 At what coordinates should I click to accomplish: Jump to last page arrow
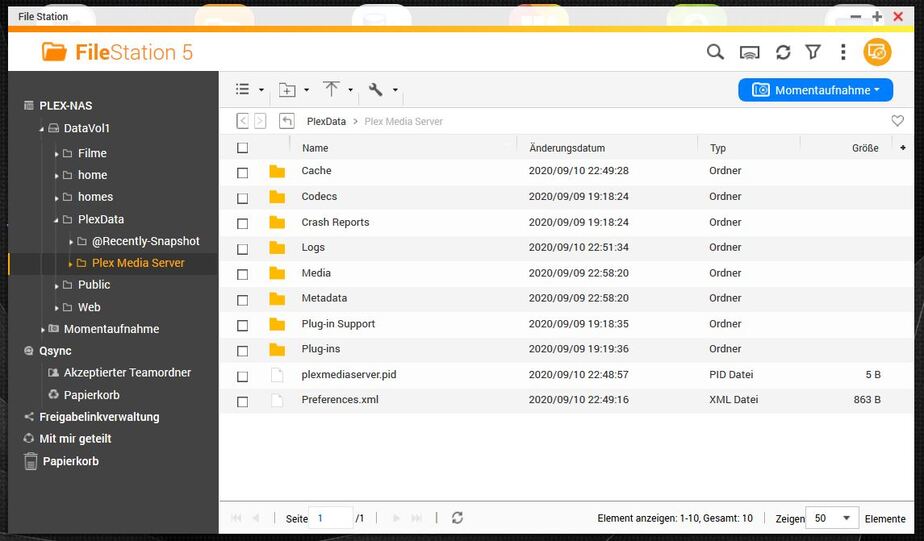[417, 518]
